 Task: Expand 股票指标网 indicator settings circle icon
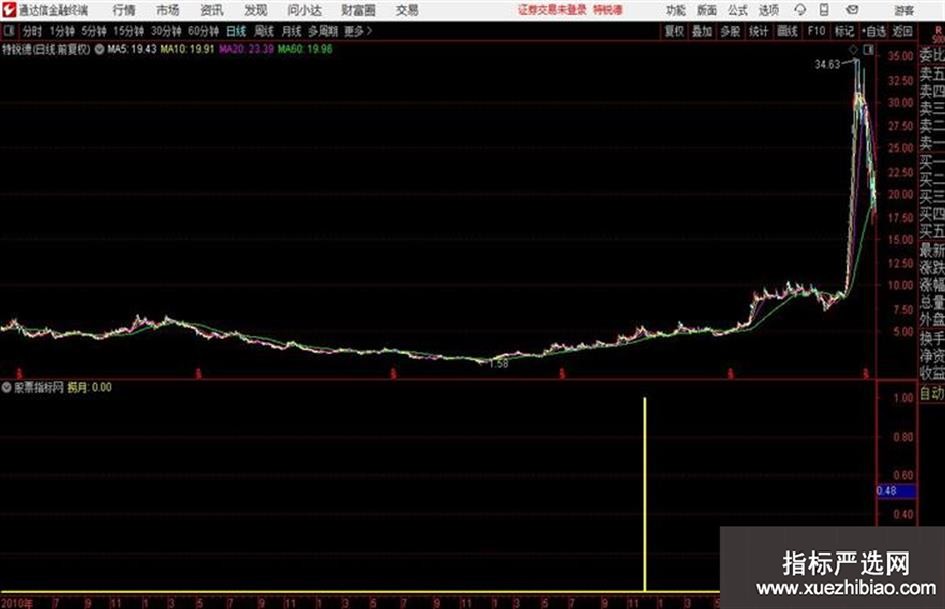[x=7, y=388]
